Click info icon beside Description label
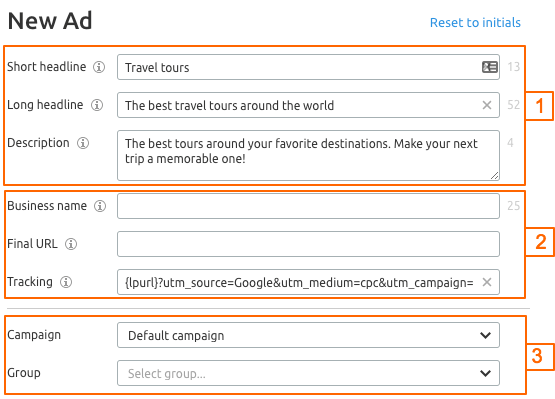This screenshot has width=555, height=399. pos(83,143)
